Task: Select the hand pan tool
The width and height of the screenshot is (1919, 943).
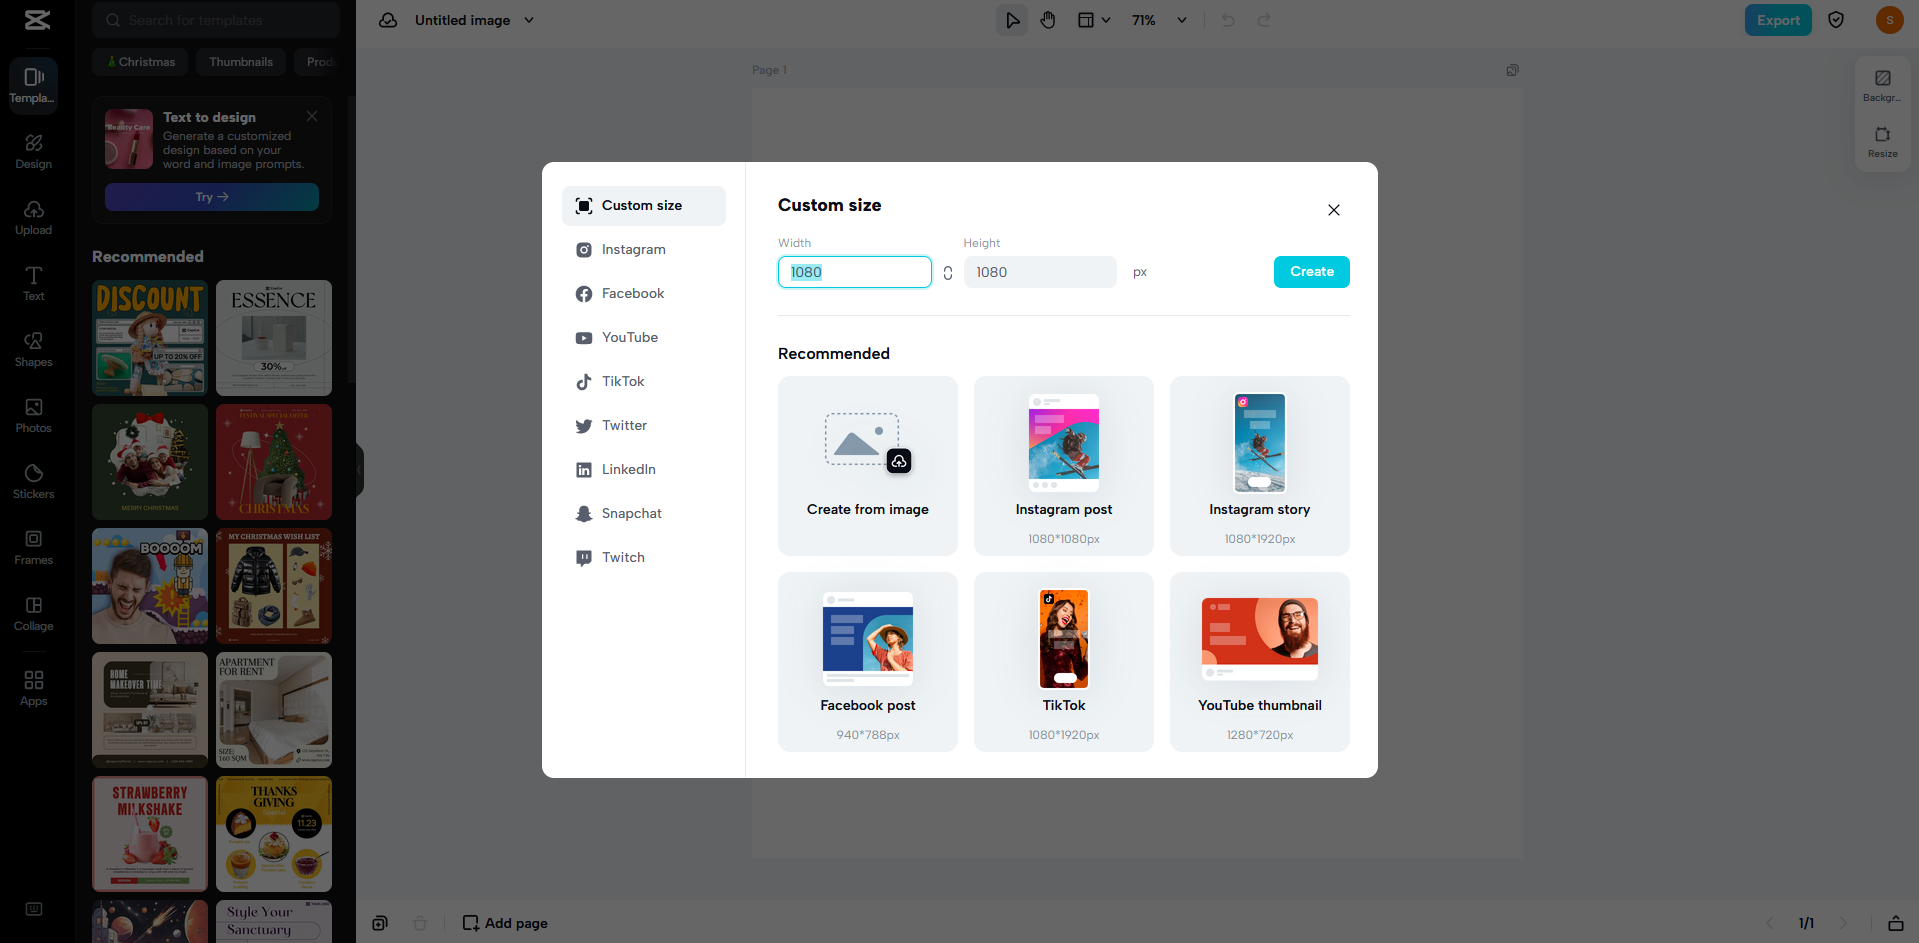Action: coord(1047,20)
